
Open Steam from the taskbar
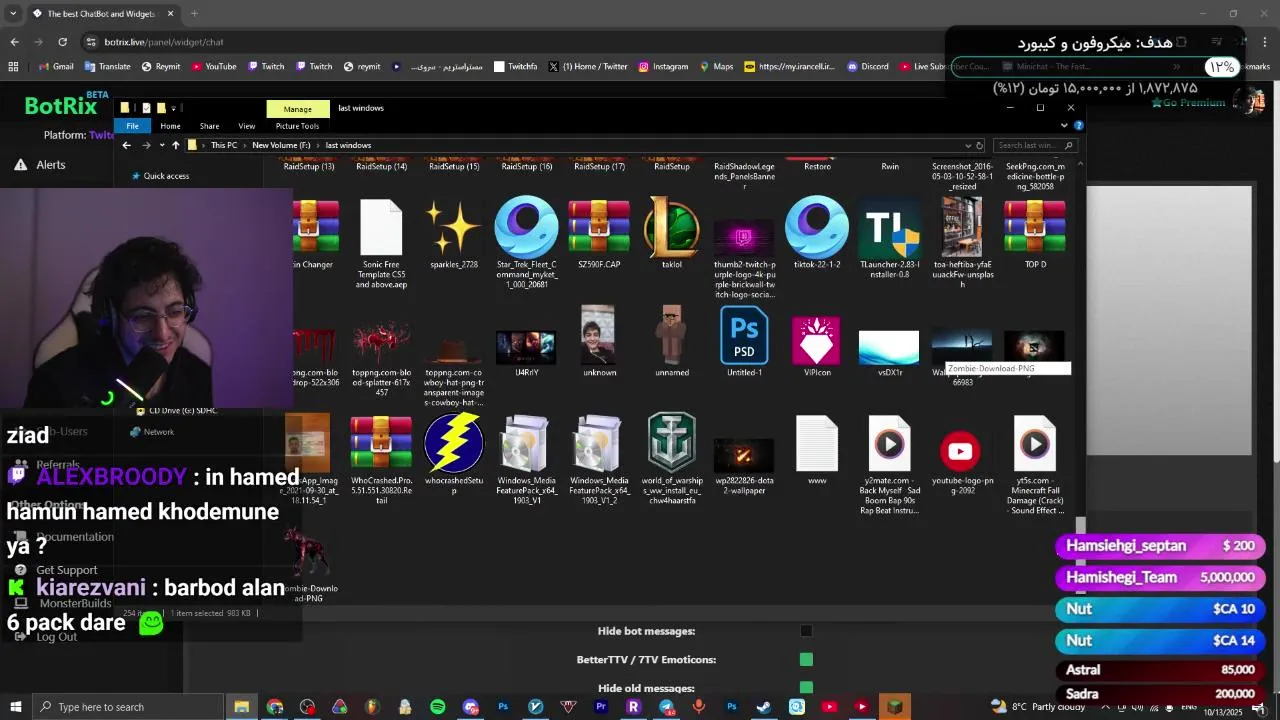coord(764,707)
